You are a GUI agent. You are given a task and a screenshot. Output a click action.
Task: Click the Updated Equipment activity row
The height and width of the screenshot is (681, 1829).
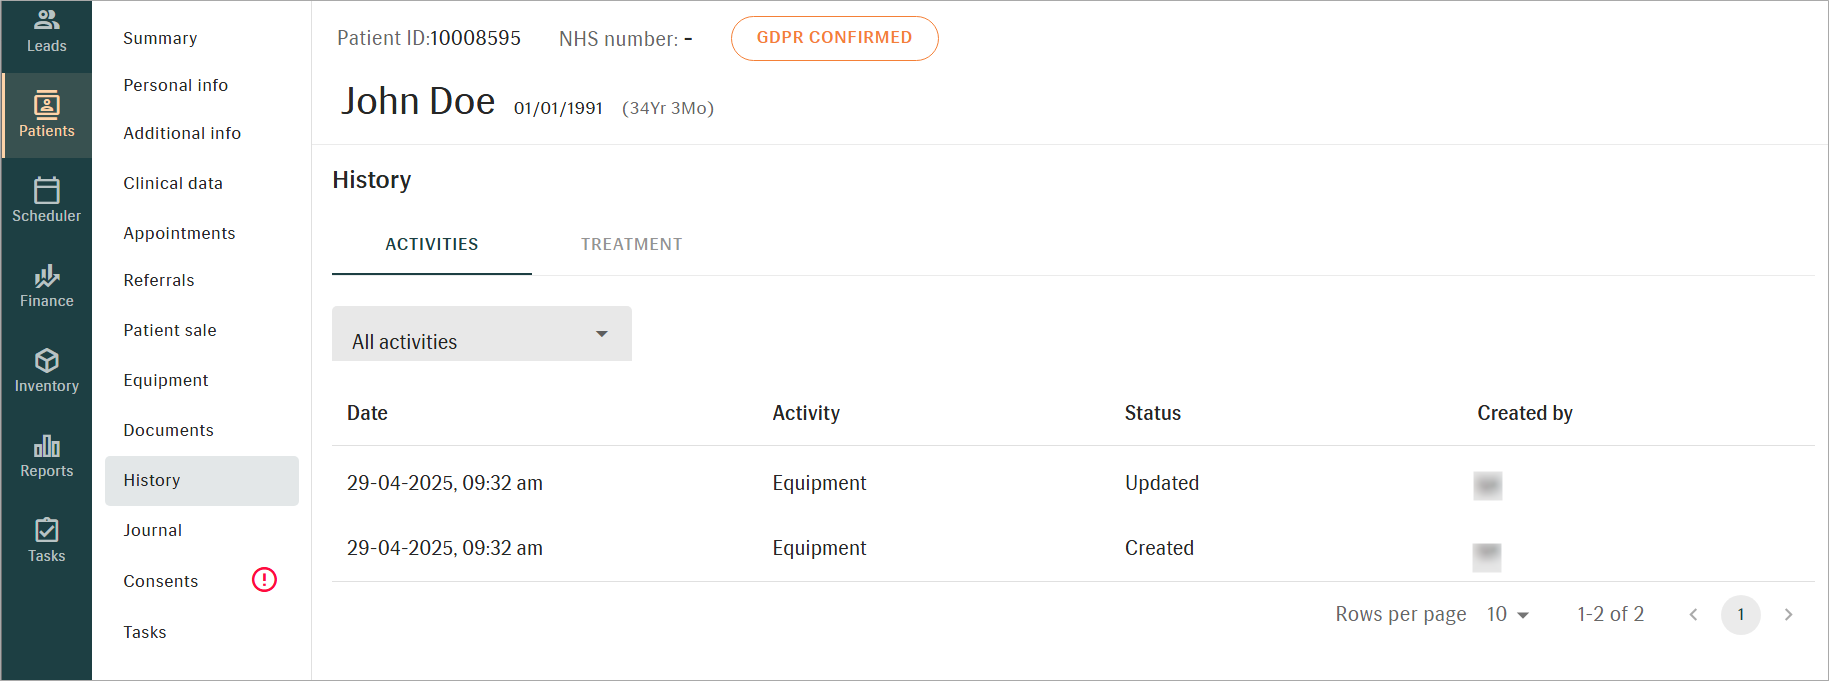[819, 483]
